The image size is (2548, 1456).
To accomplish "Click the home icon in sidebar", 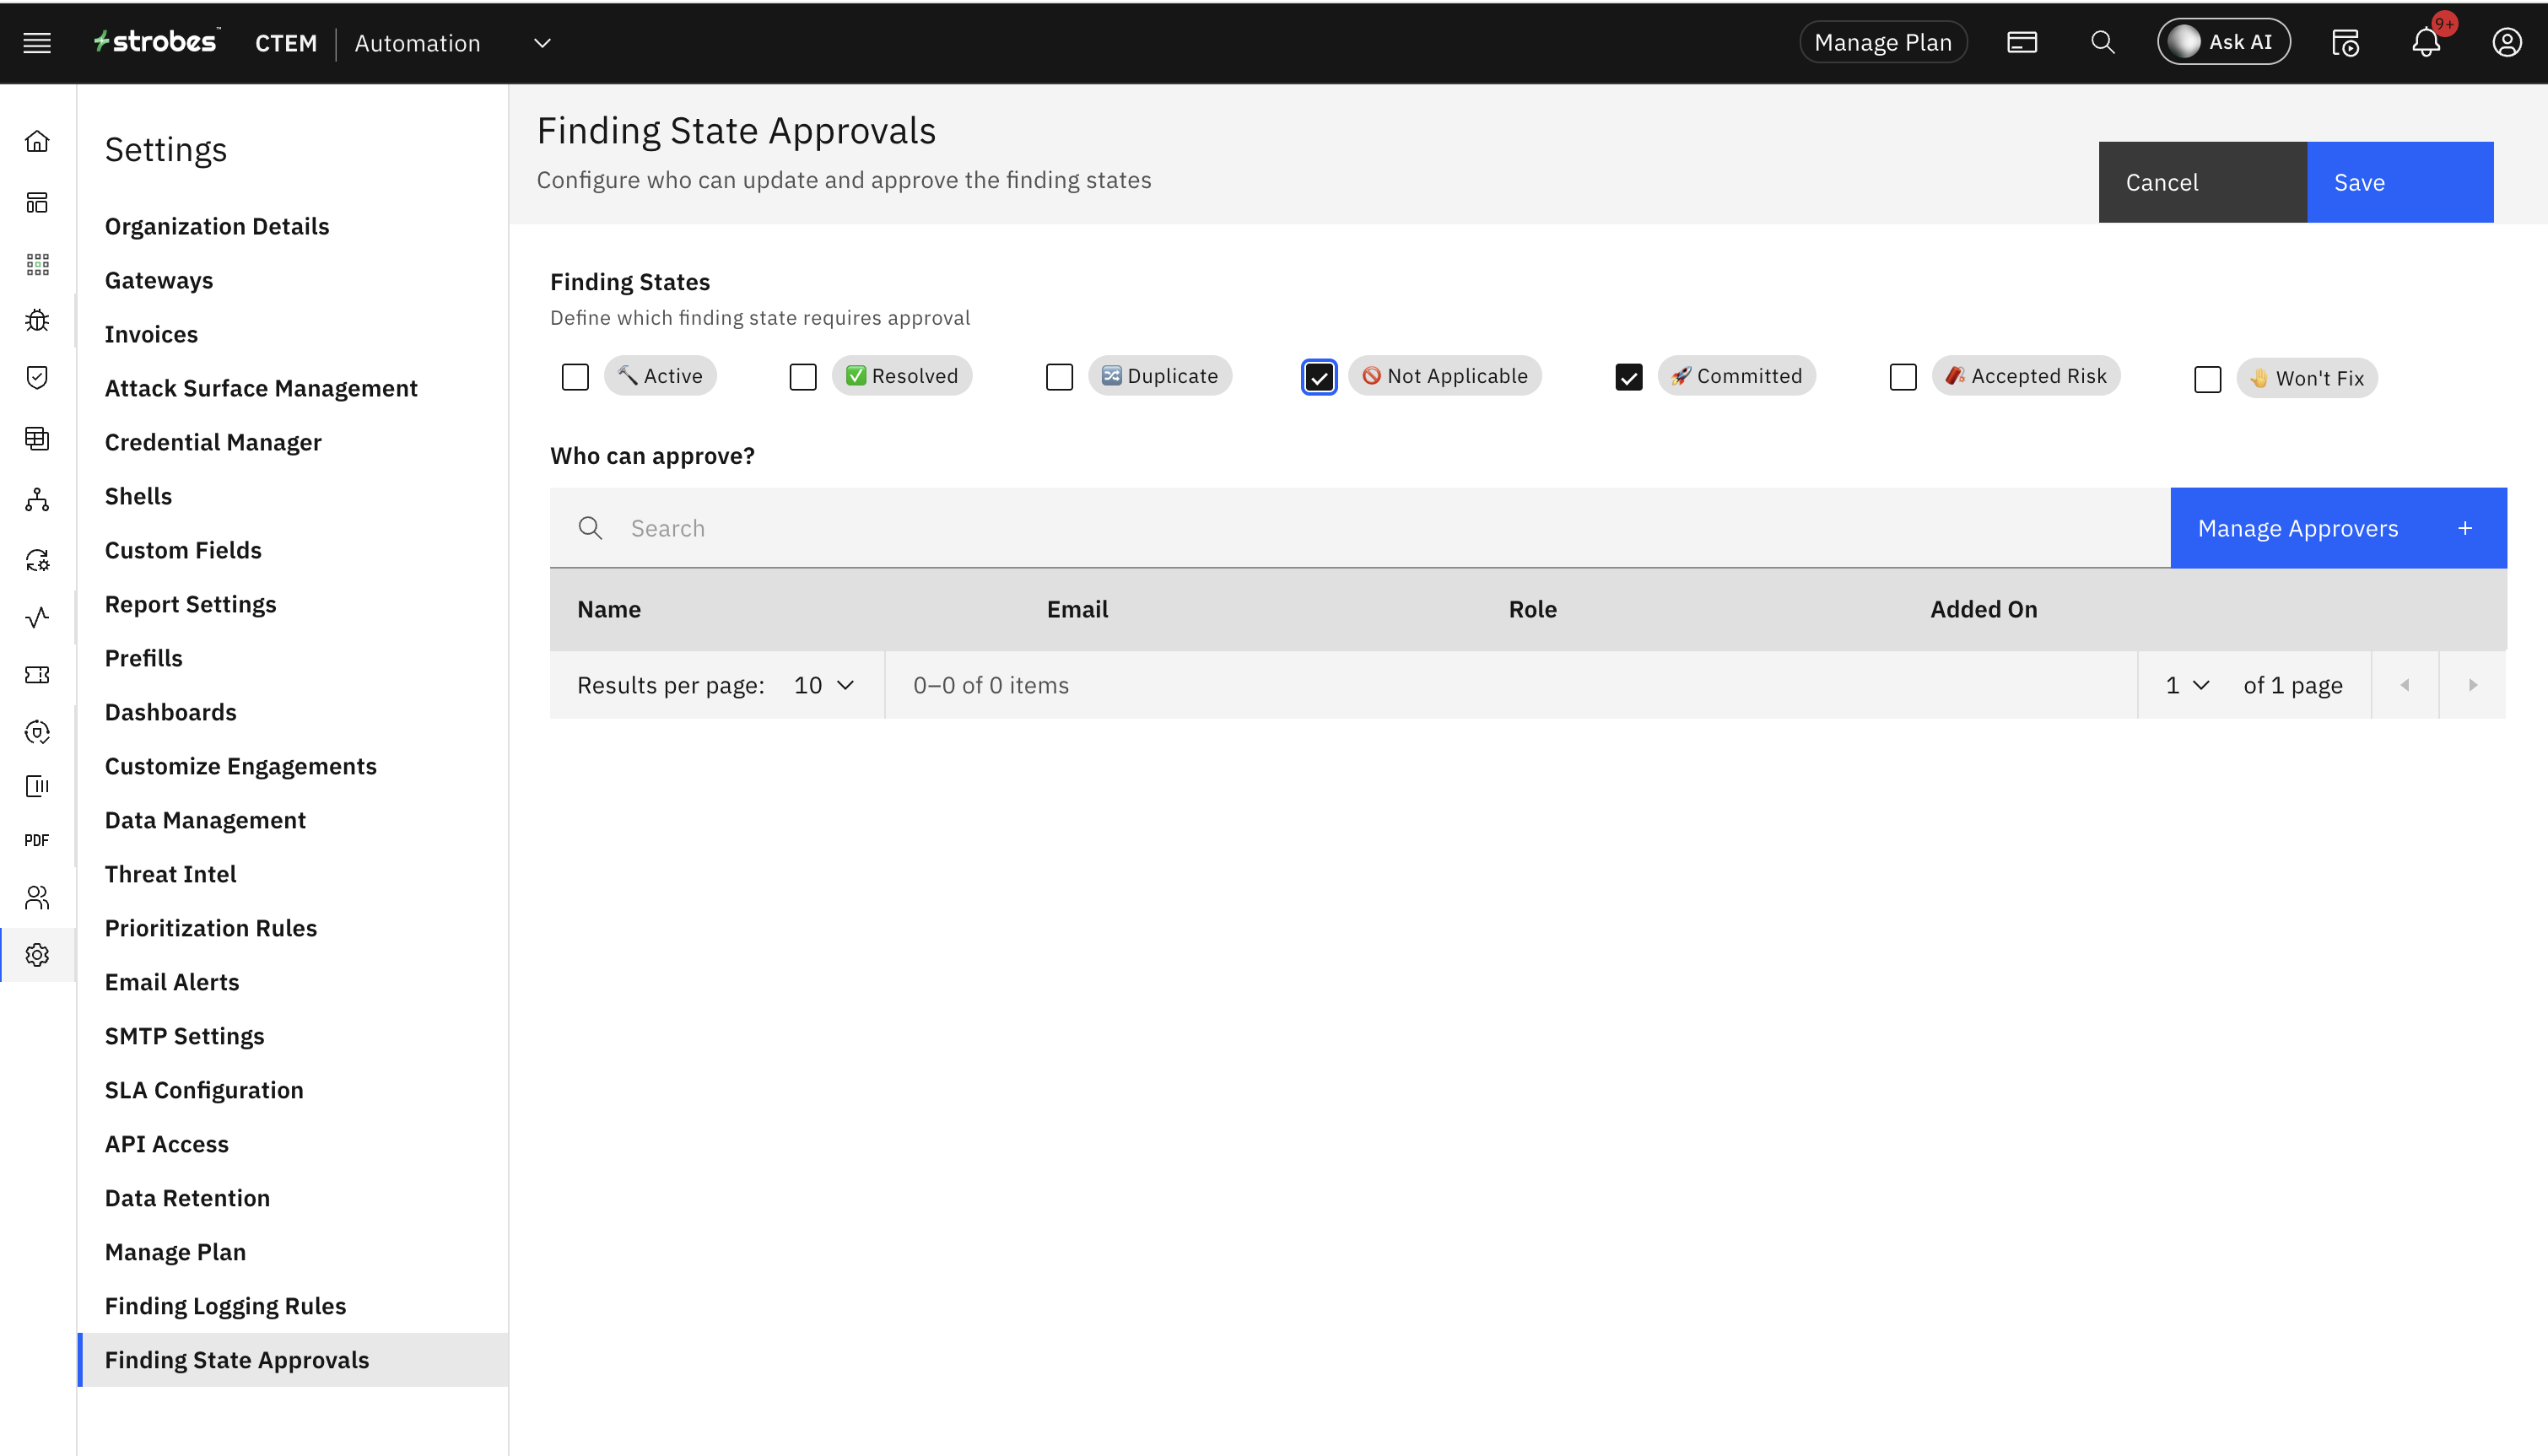I will click(37, 141).
